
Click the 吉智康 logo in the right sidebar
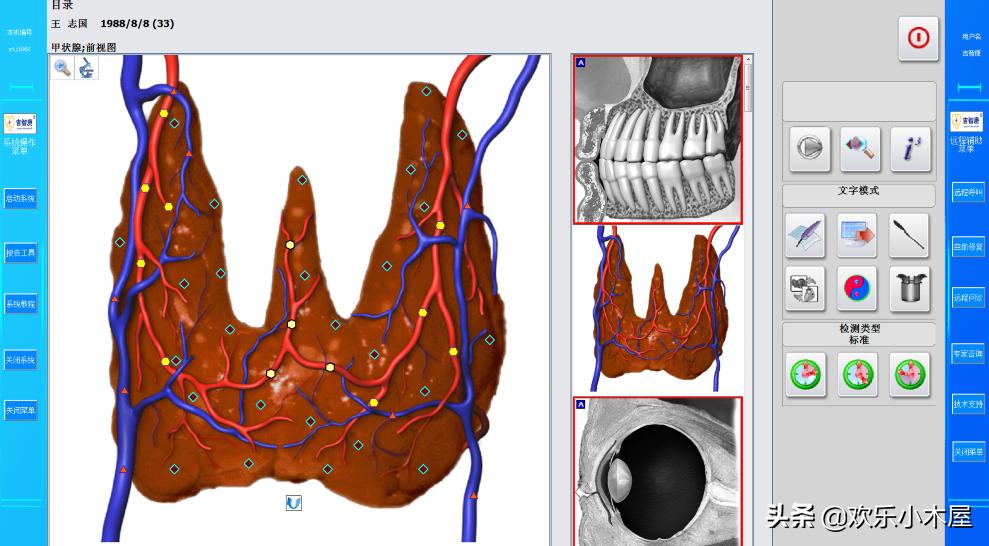(x=966, y=122)
